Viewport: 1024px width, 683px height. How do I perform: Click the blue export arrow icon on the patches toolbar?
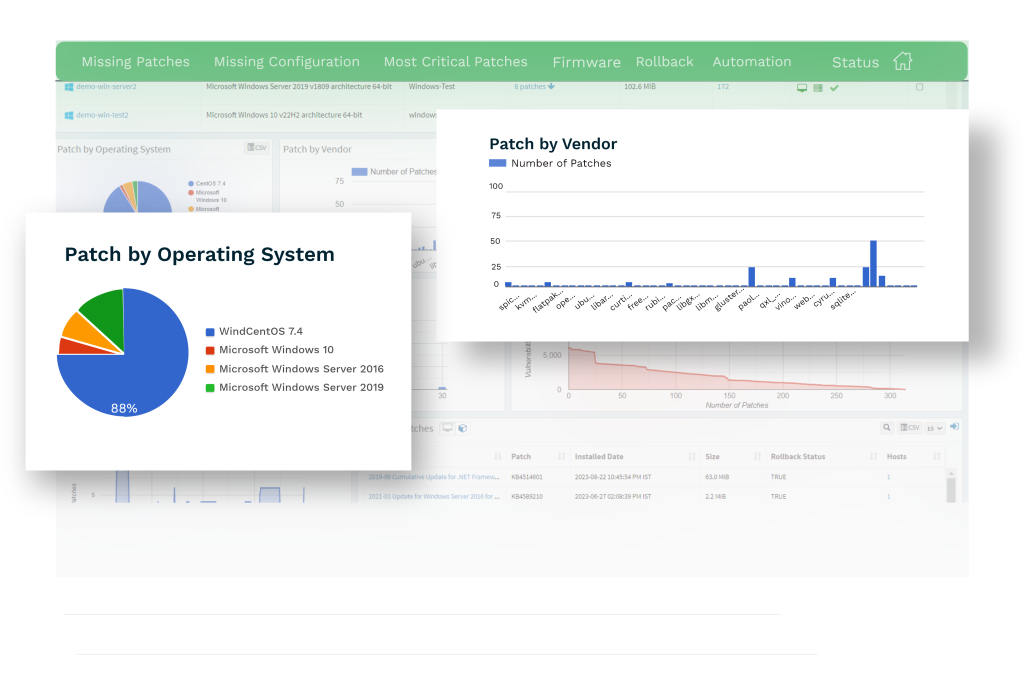[x=955, y=427]
